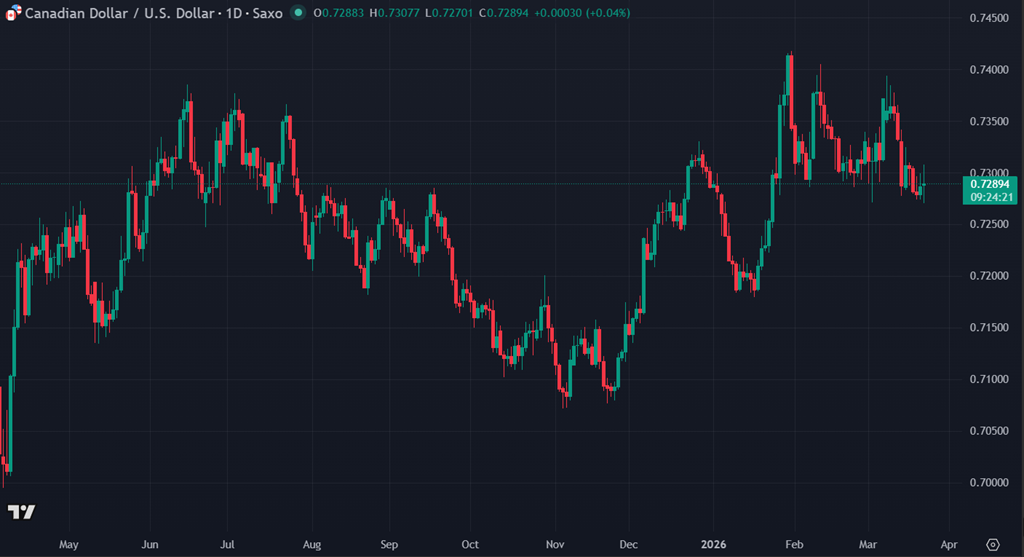
Task: Click the 0.72000 price axis label
Action: coord(988,276)
